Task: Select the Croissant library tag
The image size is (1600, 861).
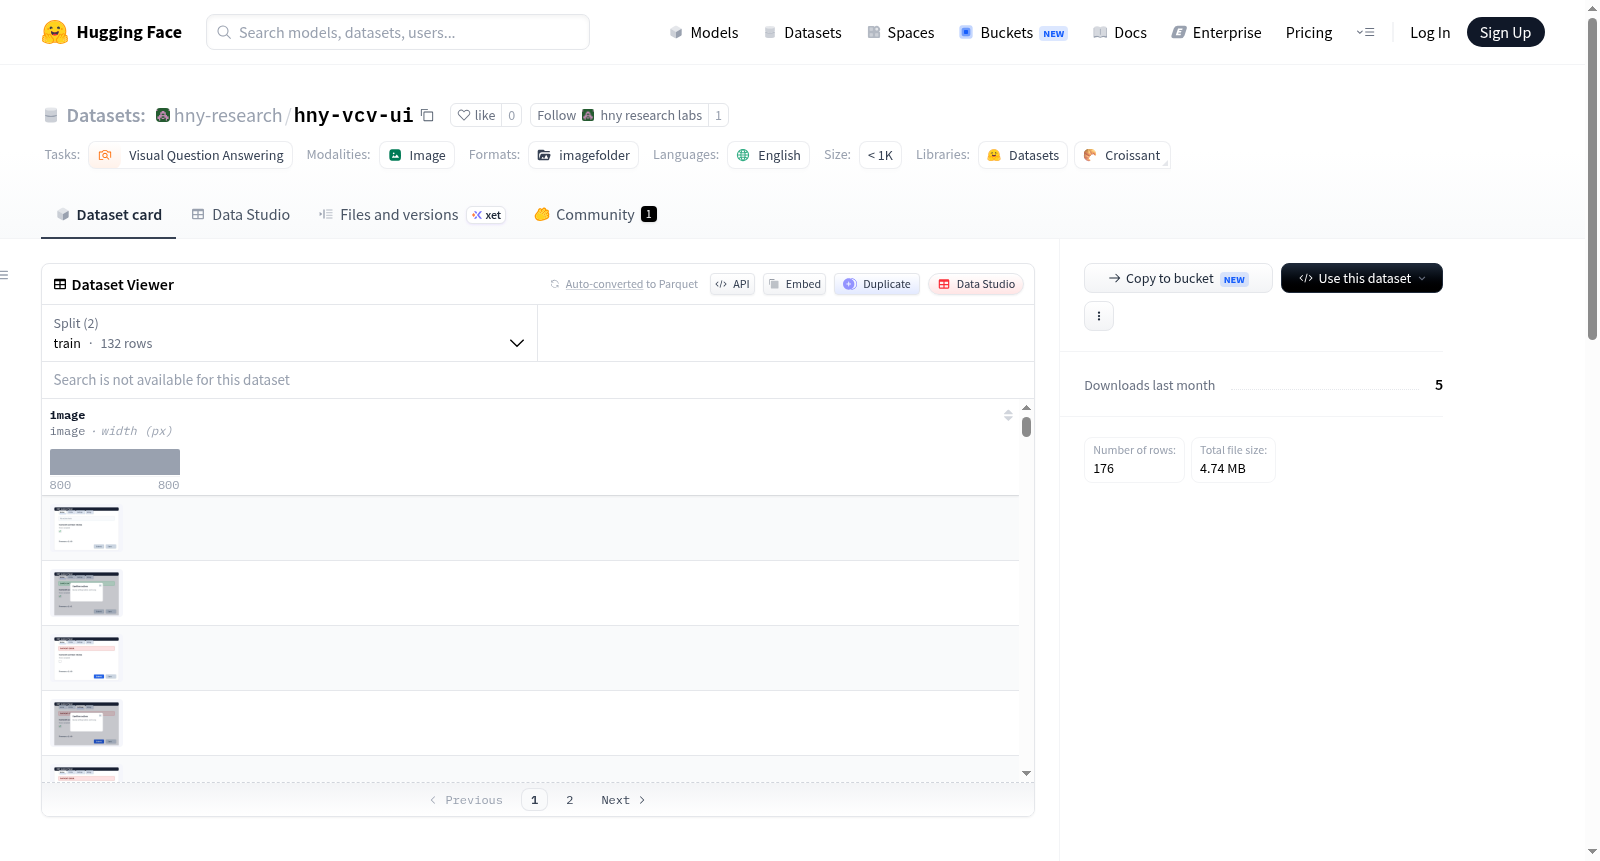Action: coord(1122,155)
